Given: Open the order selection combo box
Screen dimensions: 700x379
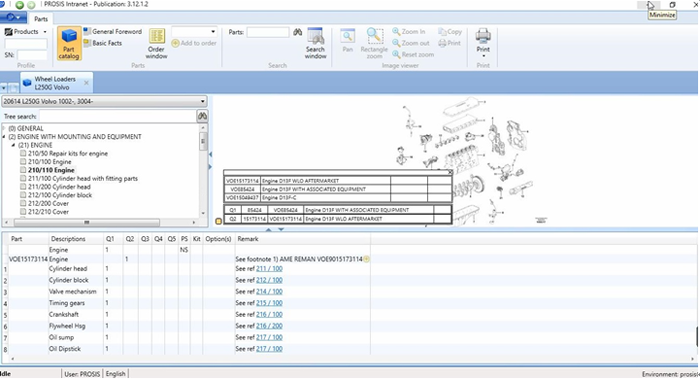Looking at the screenshot, I should [194, 32].
